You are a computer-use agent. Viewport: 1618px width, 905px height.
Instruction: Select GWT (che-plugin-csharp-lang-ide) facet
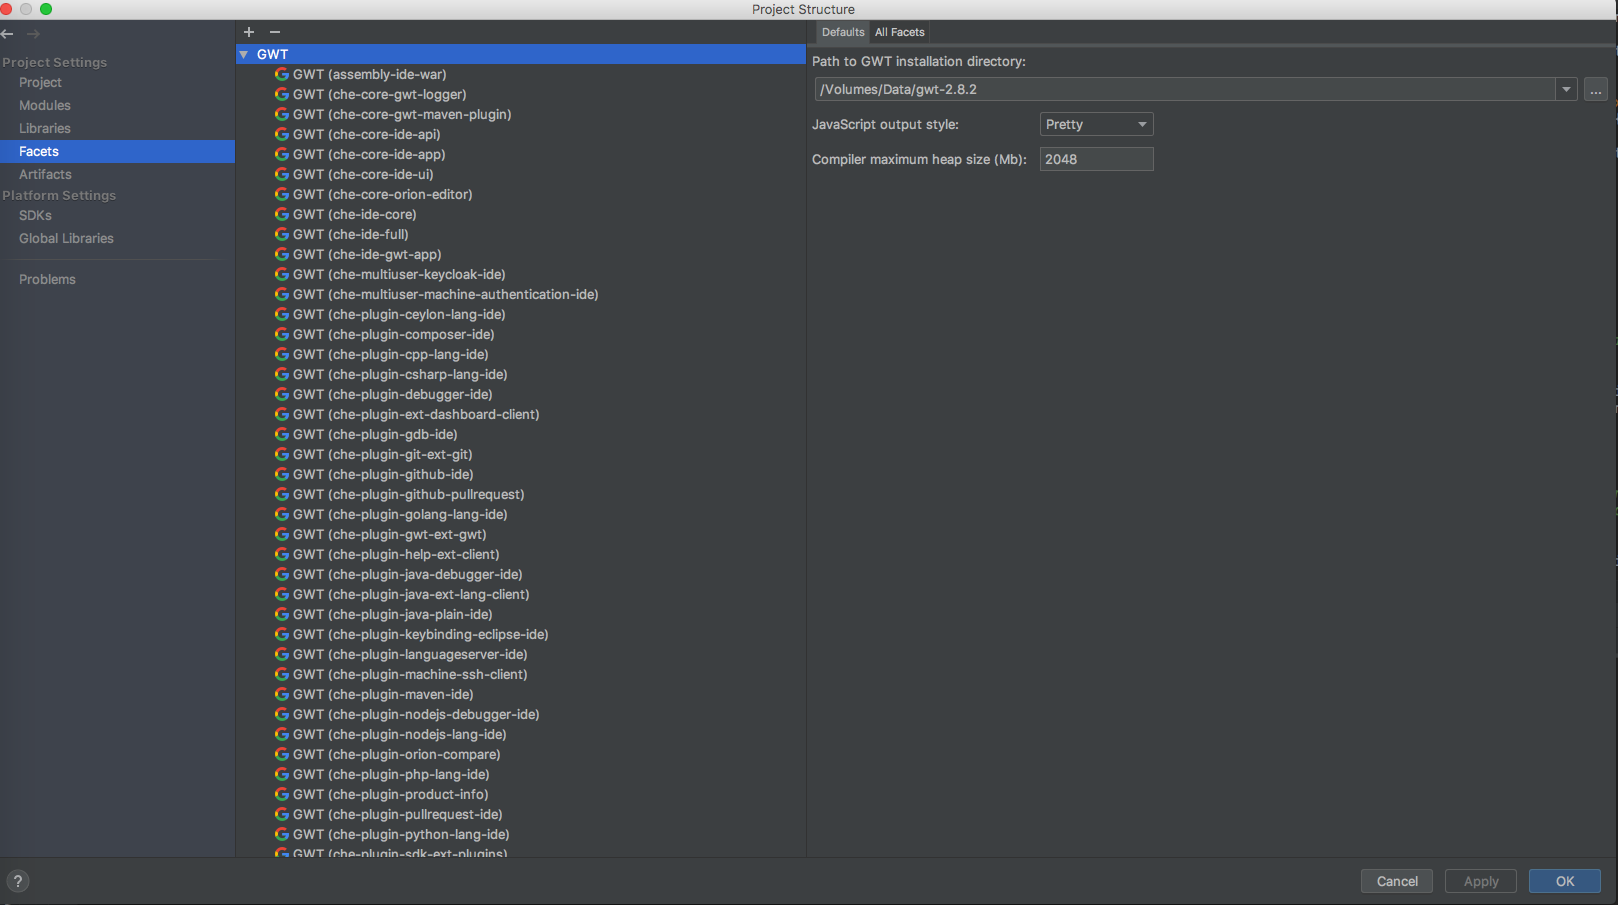click(400, 374)
